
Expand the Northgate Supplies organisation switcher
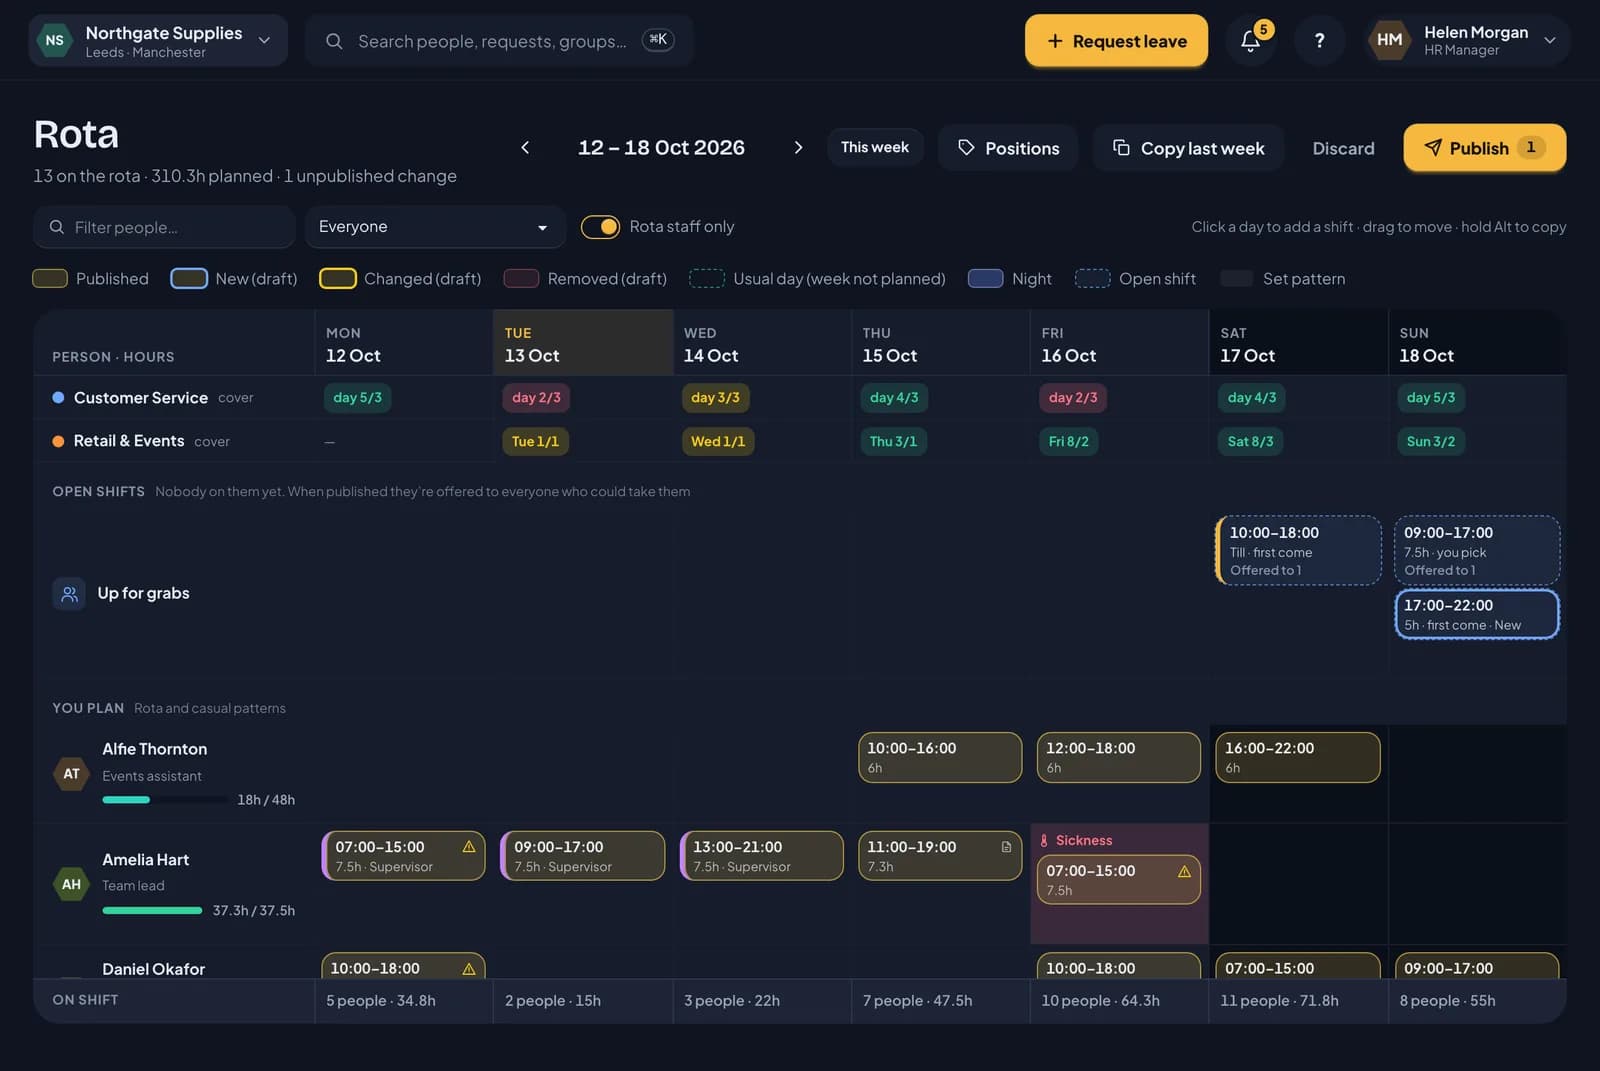click(158, 41)
